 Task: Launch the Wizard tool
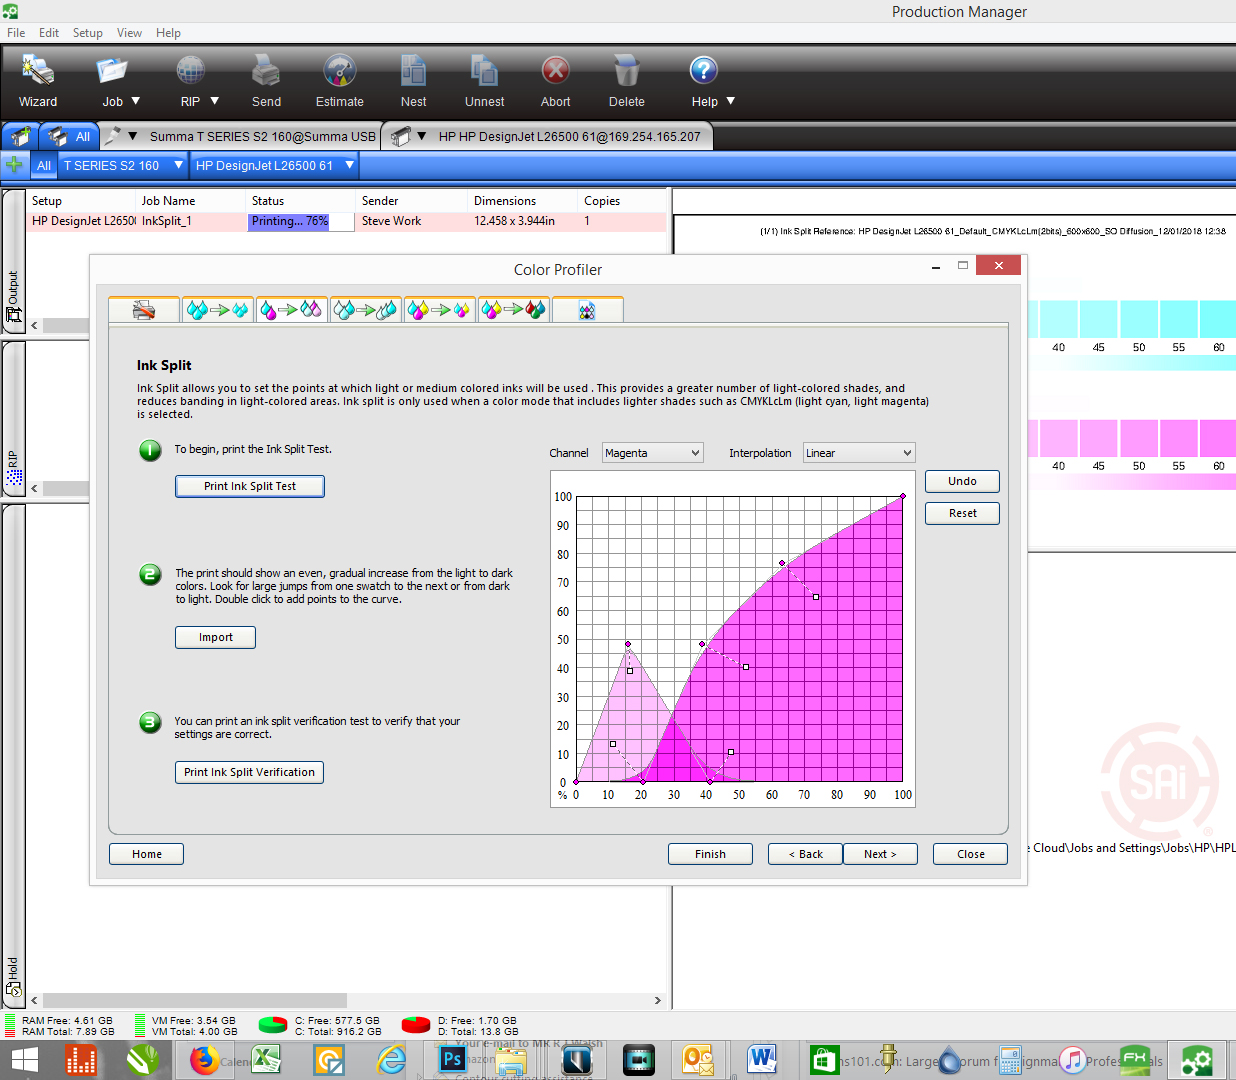[38, 81]
